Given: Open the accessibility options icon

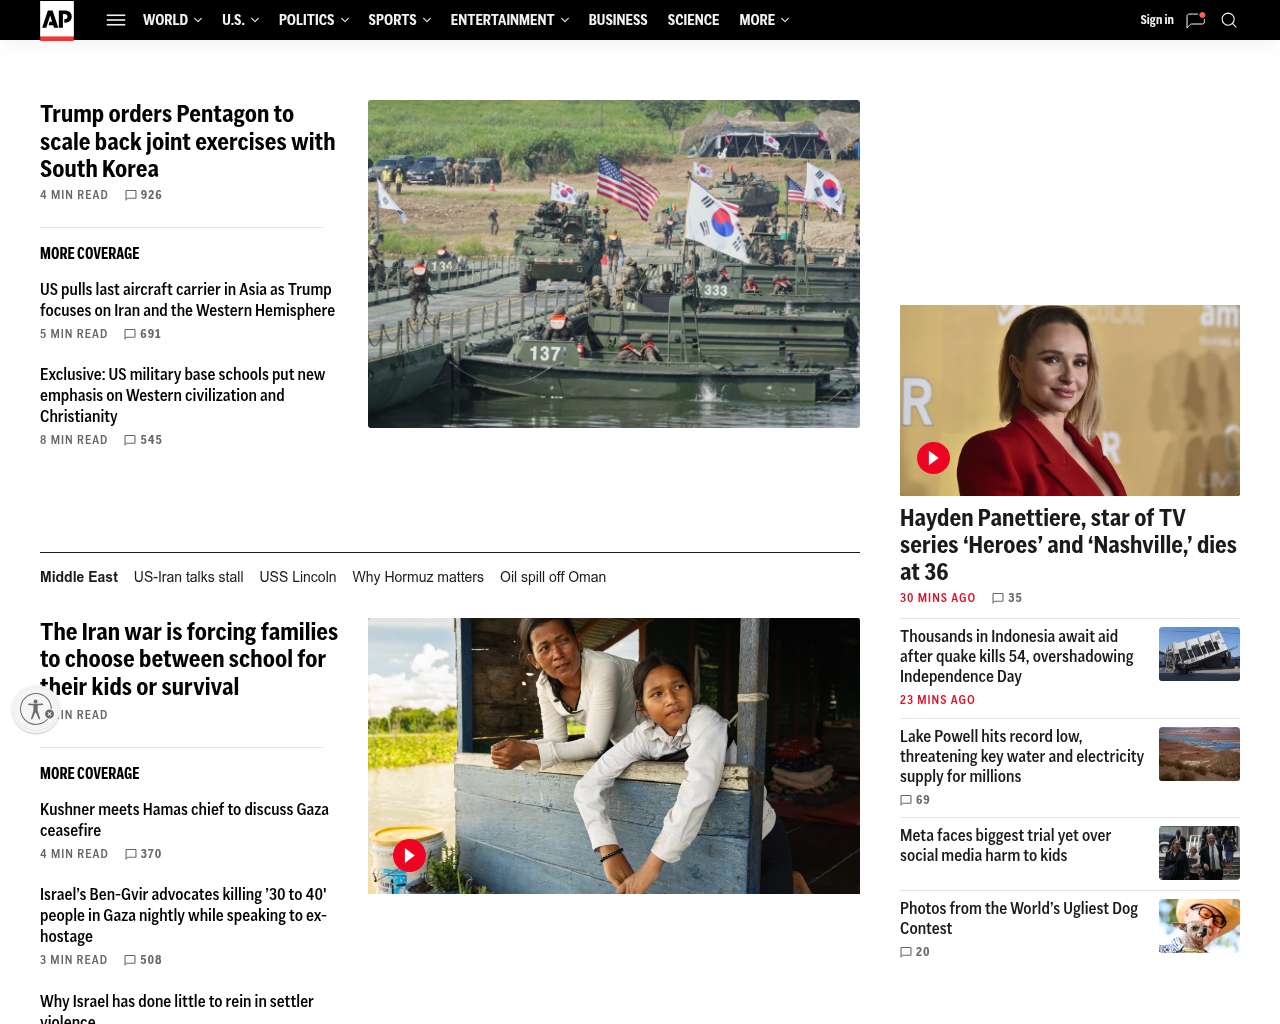Looking at the screenshot, I should click(36, 709).
